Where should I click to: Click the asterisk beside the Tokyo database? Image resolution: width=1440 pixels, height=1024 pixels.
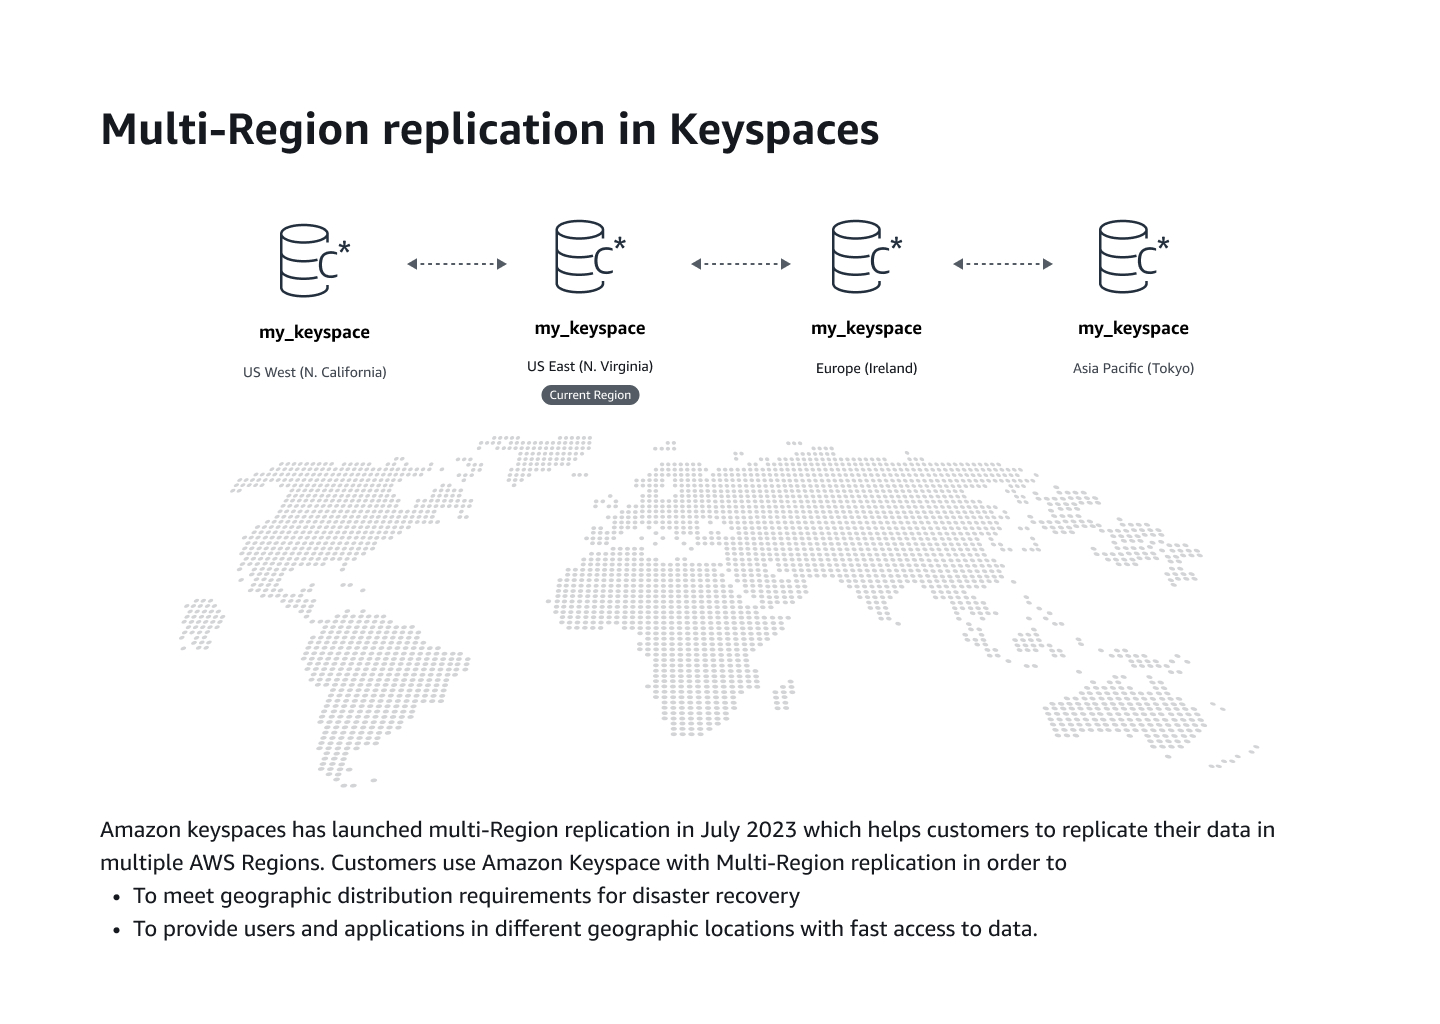pyautogui.click(x=1163, y=242)
